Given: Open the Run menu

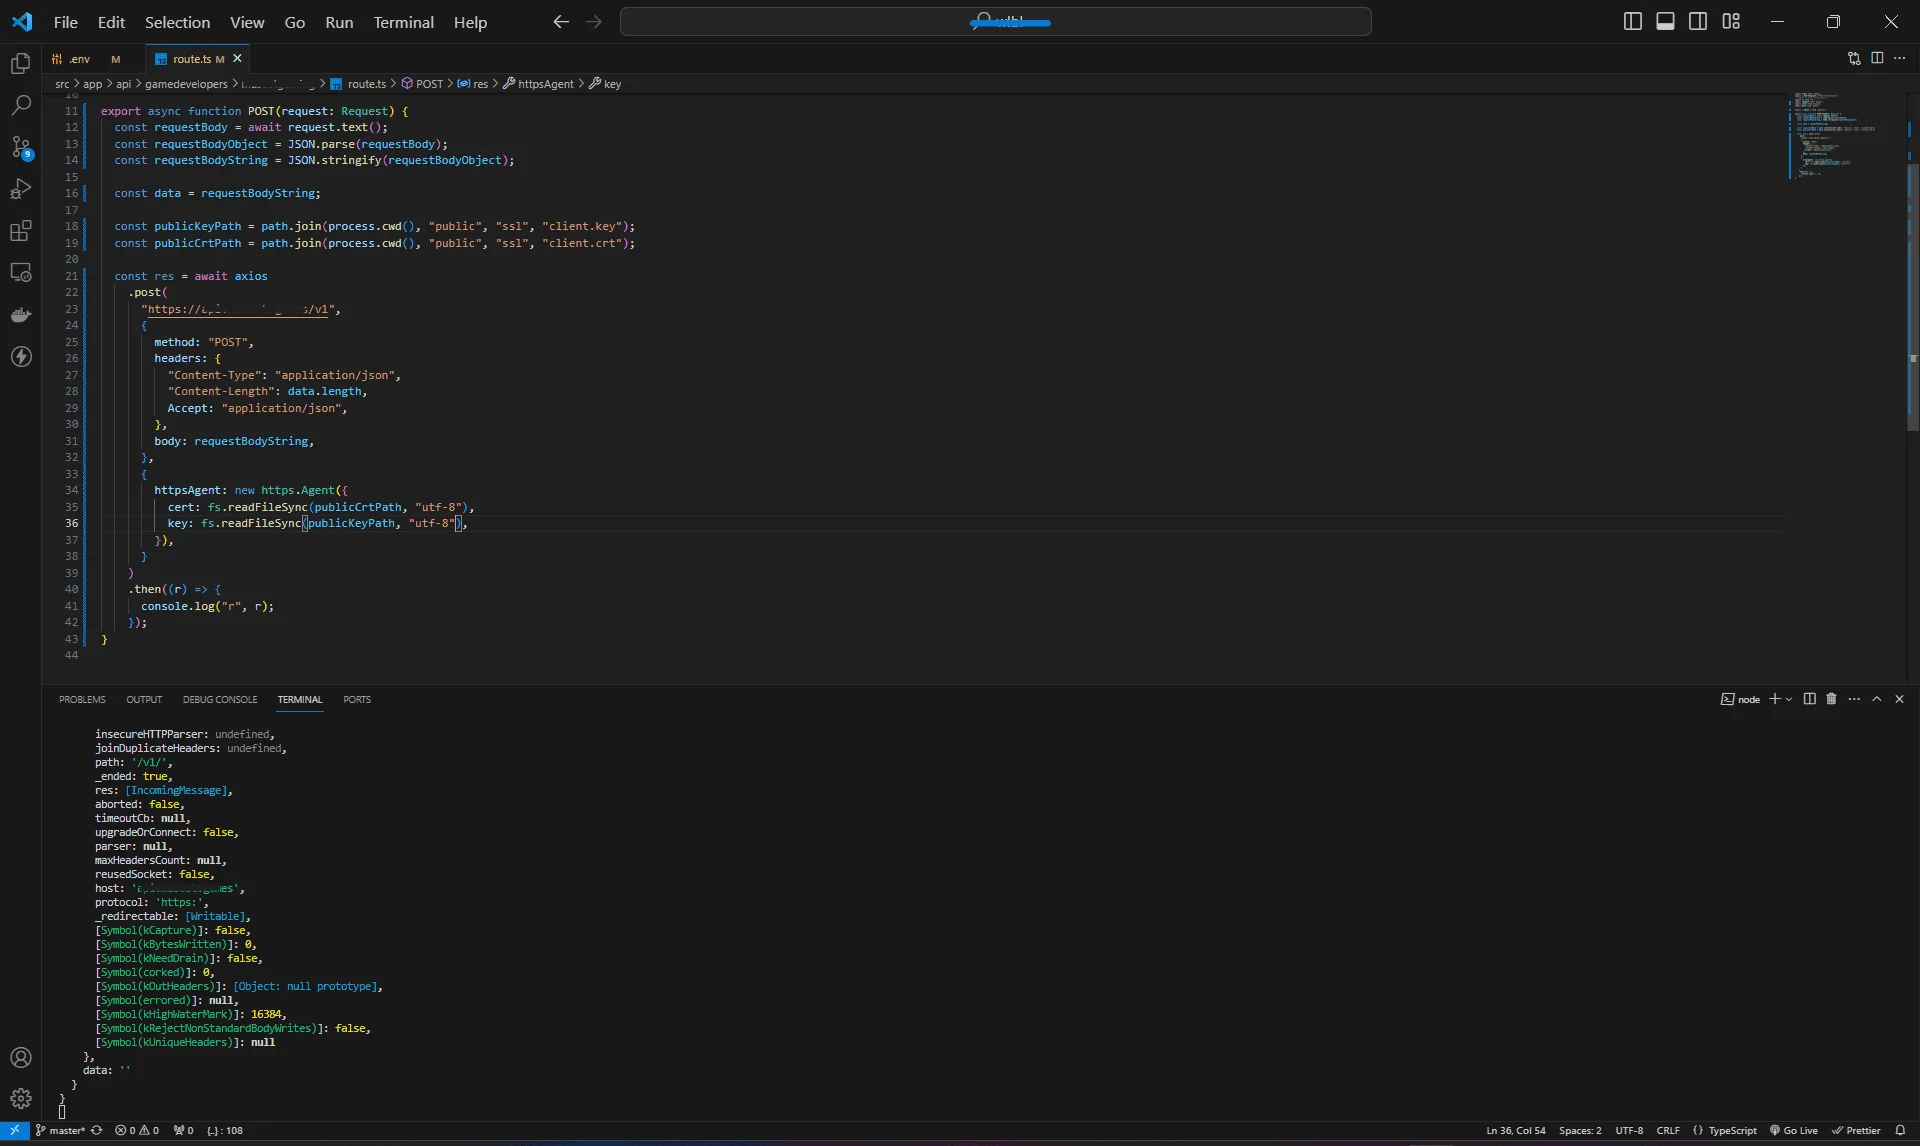Looking at the screenshot, I should click(x=339, y=22).
